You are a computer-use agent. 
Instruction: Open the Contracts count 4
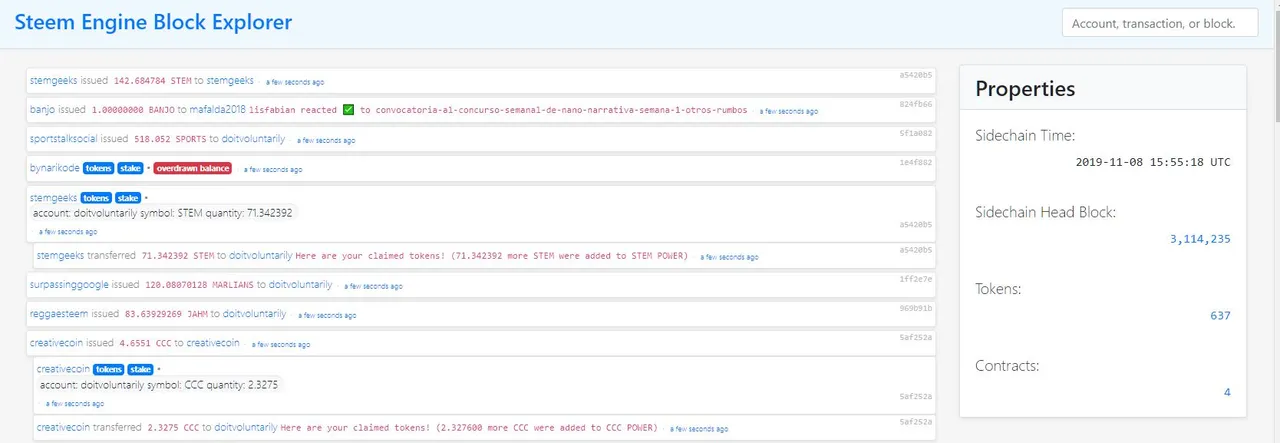tap(1227, 392)
